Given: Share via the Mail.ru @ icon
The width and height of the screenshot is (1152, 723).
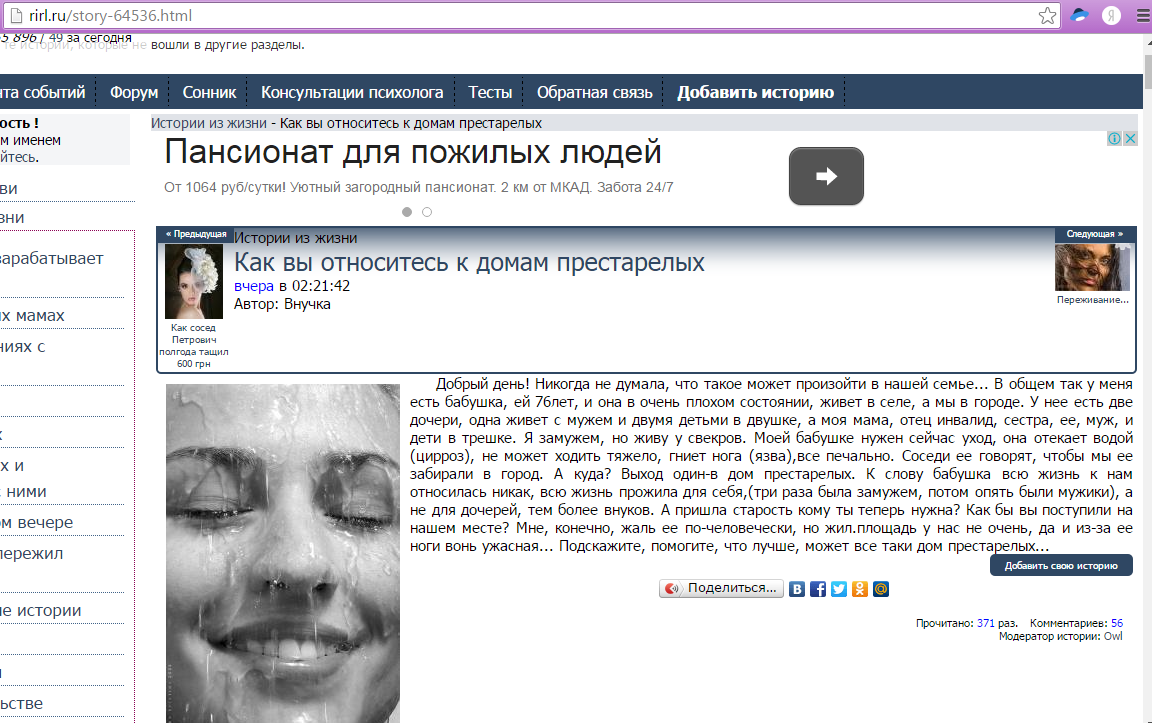Looking at the screenshot, I should pyautogui.click(x=880, y=589).
